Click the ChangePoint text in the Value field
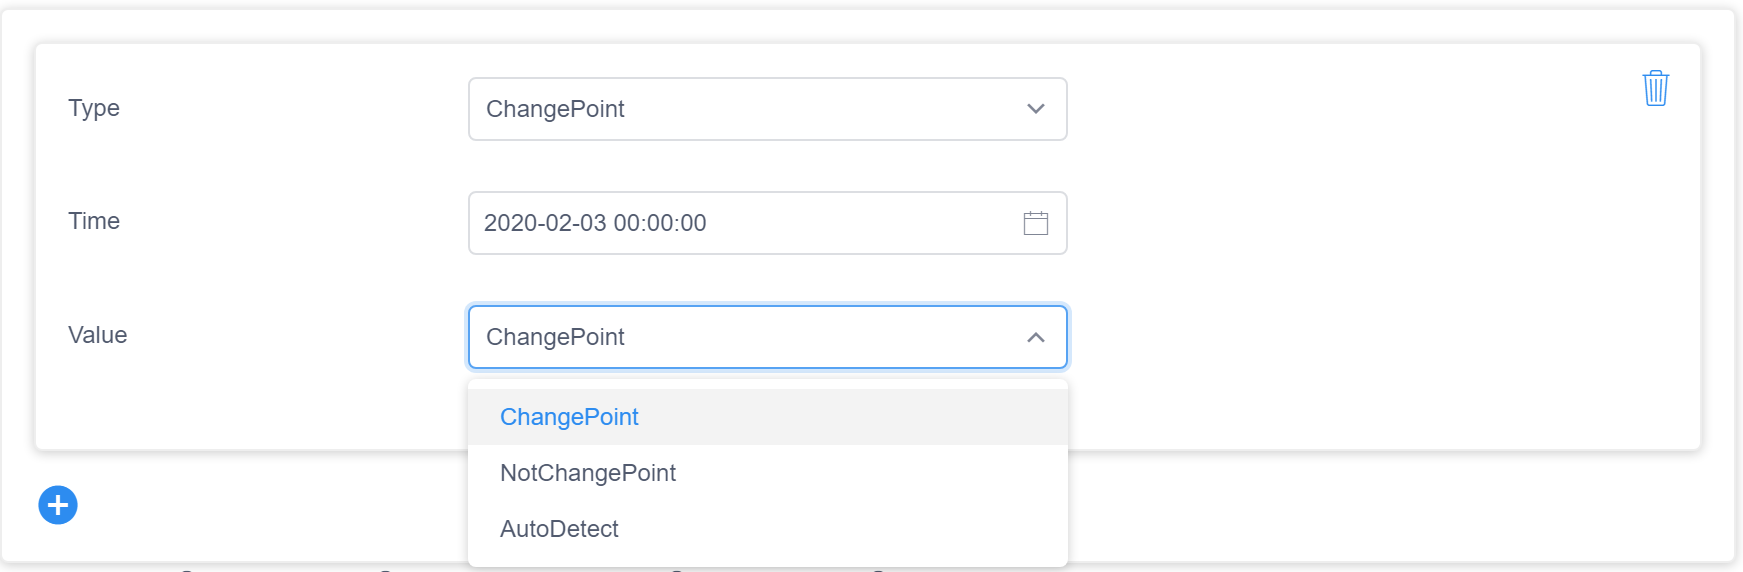The width and height of the screenshot is (1743, 572). 555,337
